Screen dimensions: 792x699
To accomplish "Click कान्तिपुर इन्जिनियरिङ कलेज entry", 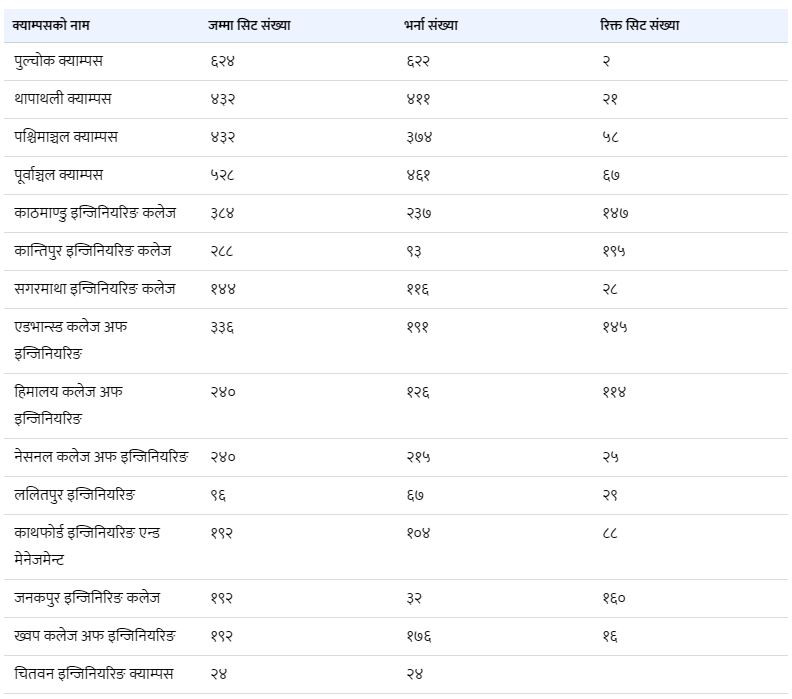I will coord(92,251).
